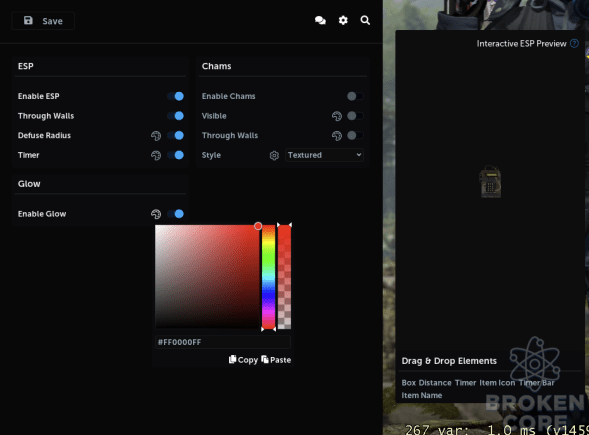Open the Chams Through Walls palette icon

point(337,136)
